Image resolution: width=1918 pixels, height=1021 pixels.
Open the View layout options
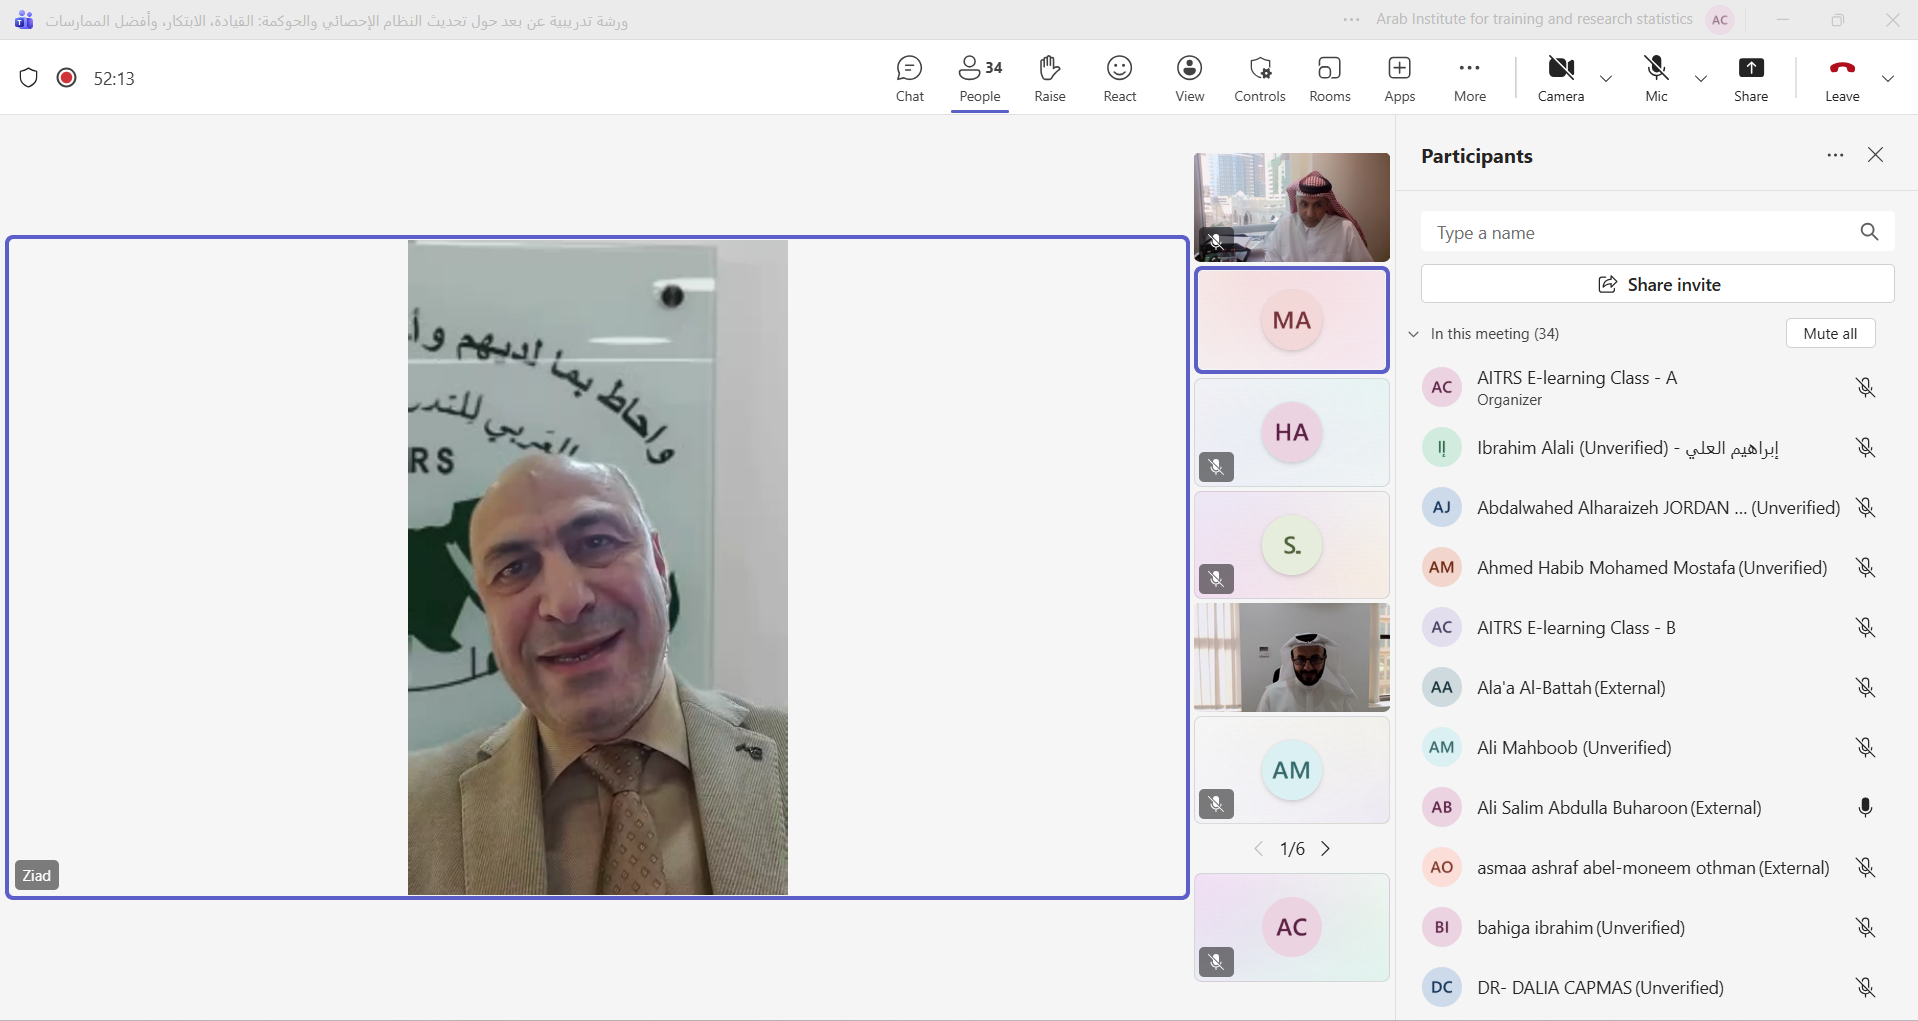[x=1189, y=78]
